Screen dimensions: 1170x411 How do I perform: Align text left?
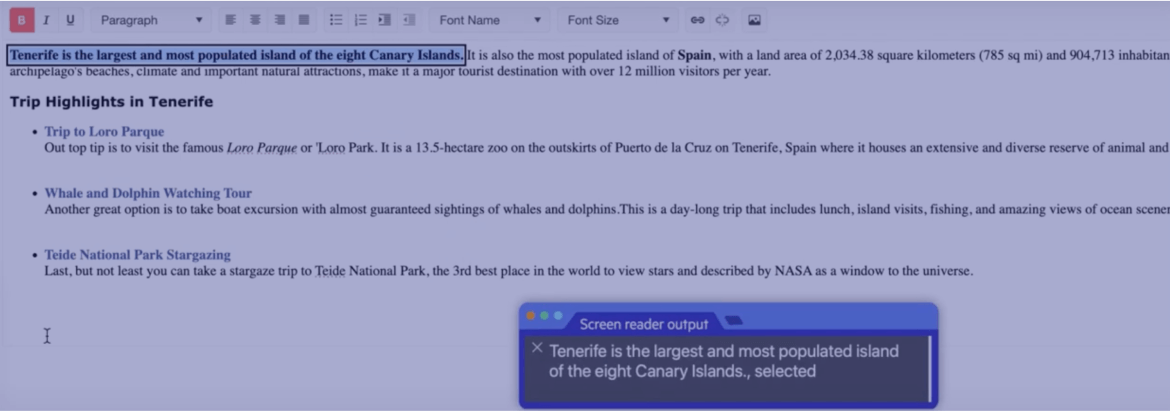click(x=231, y=20)
